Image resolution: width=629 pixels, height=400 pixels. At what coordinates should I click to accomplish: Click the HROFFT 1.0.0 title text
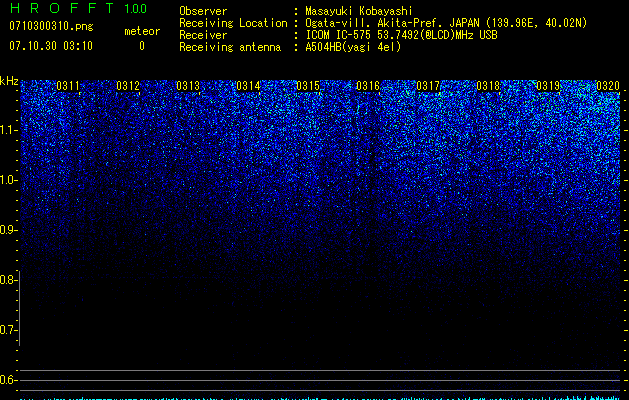point(78,8)
